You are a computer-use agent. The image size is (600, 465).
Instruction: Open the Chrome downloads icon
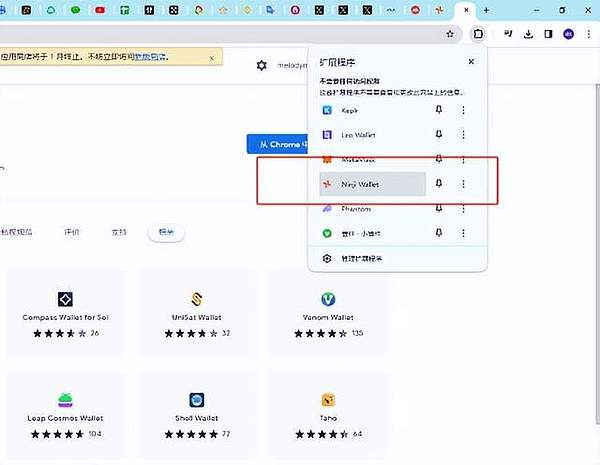[x=528, y=33]
